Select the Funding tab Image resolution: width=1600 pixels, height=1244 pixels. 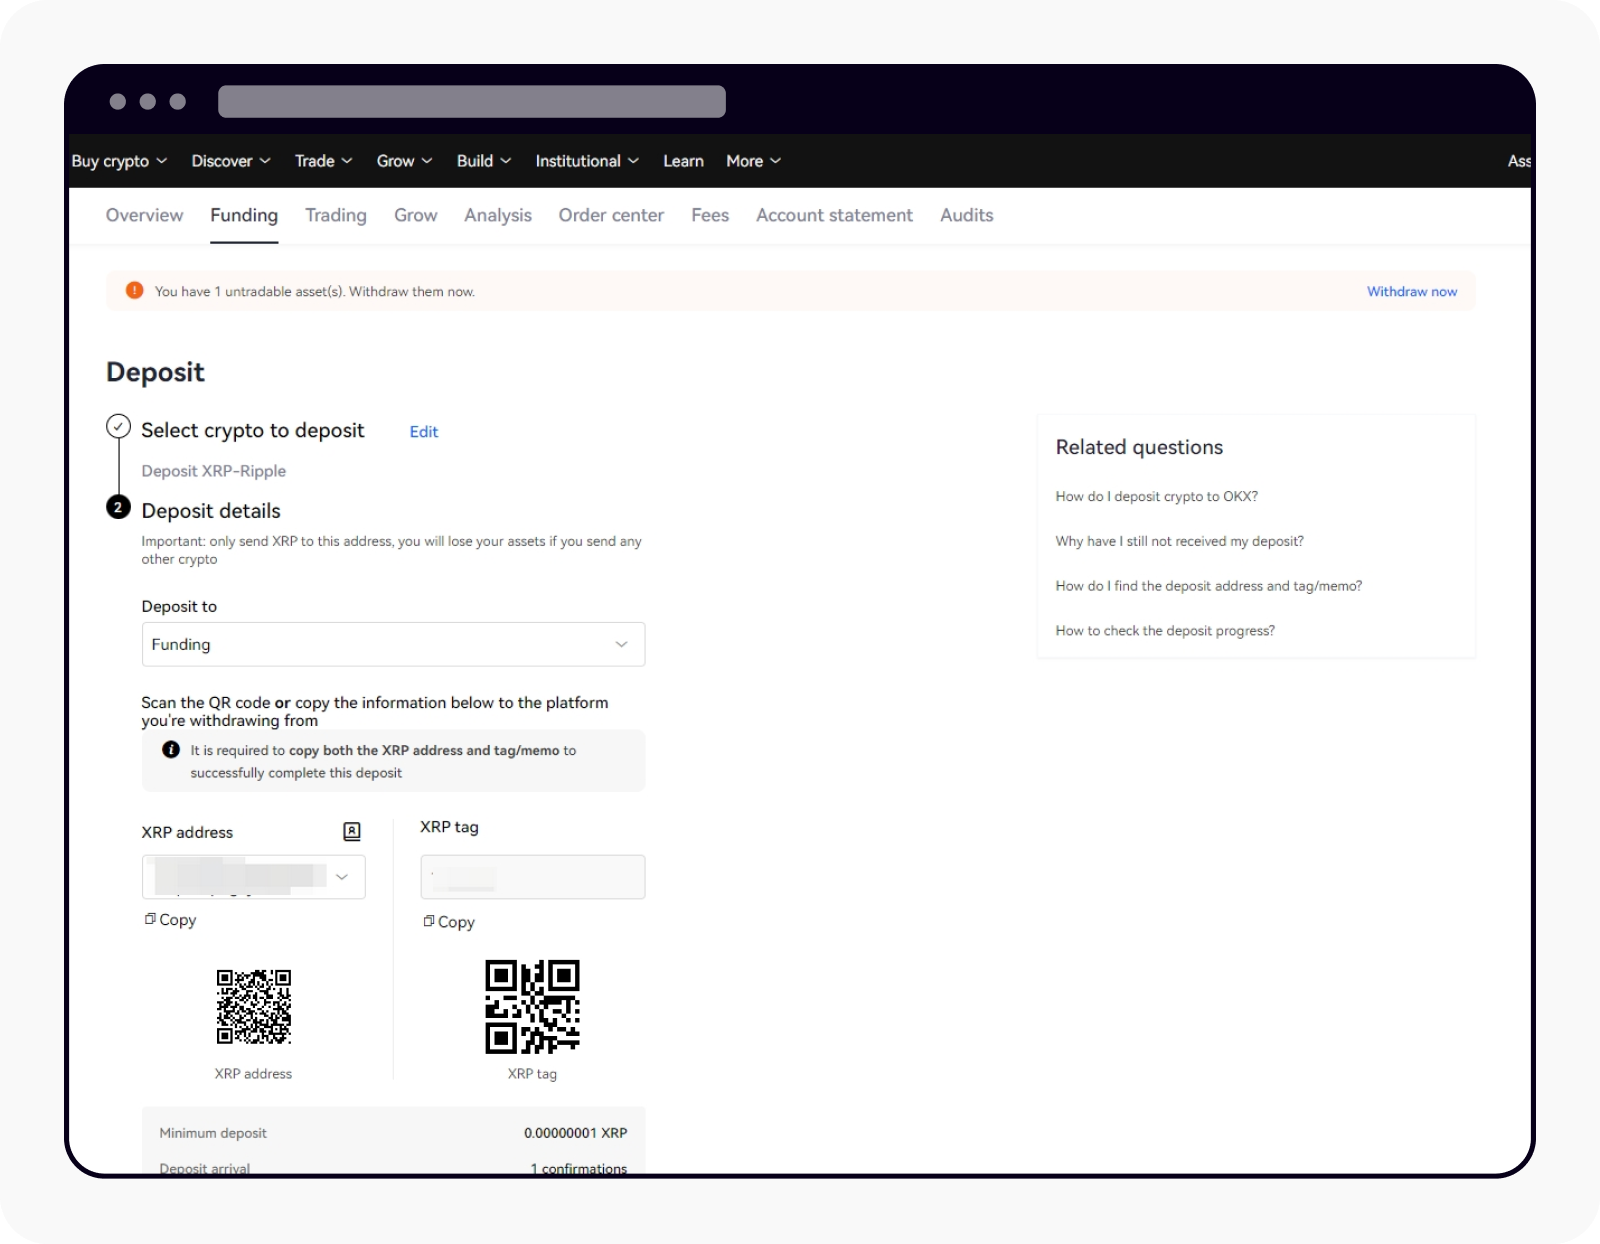244,215
